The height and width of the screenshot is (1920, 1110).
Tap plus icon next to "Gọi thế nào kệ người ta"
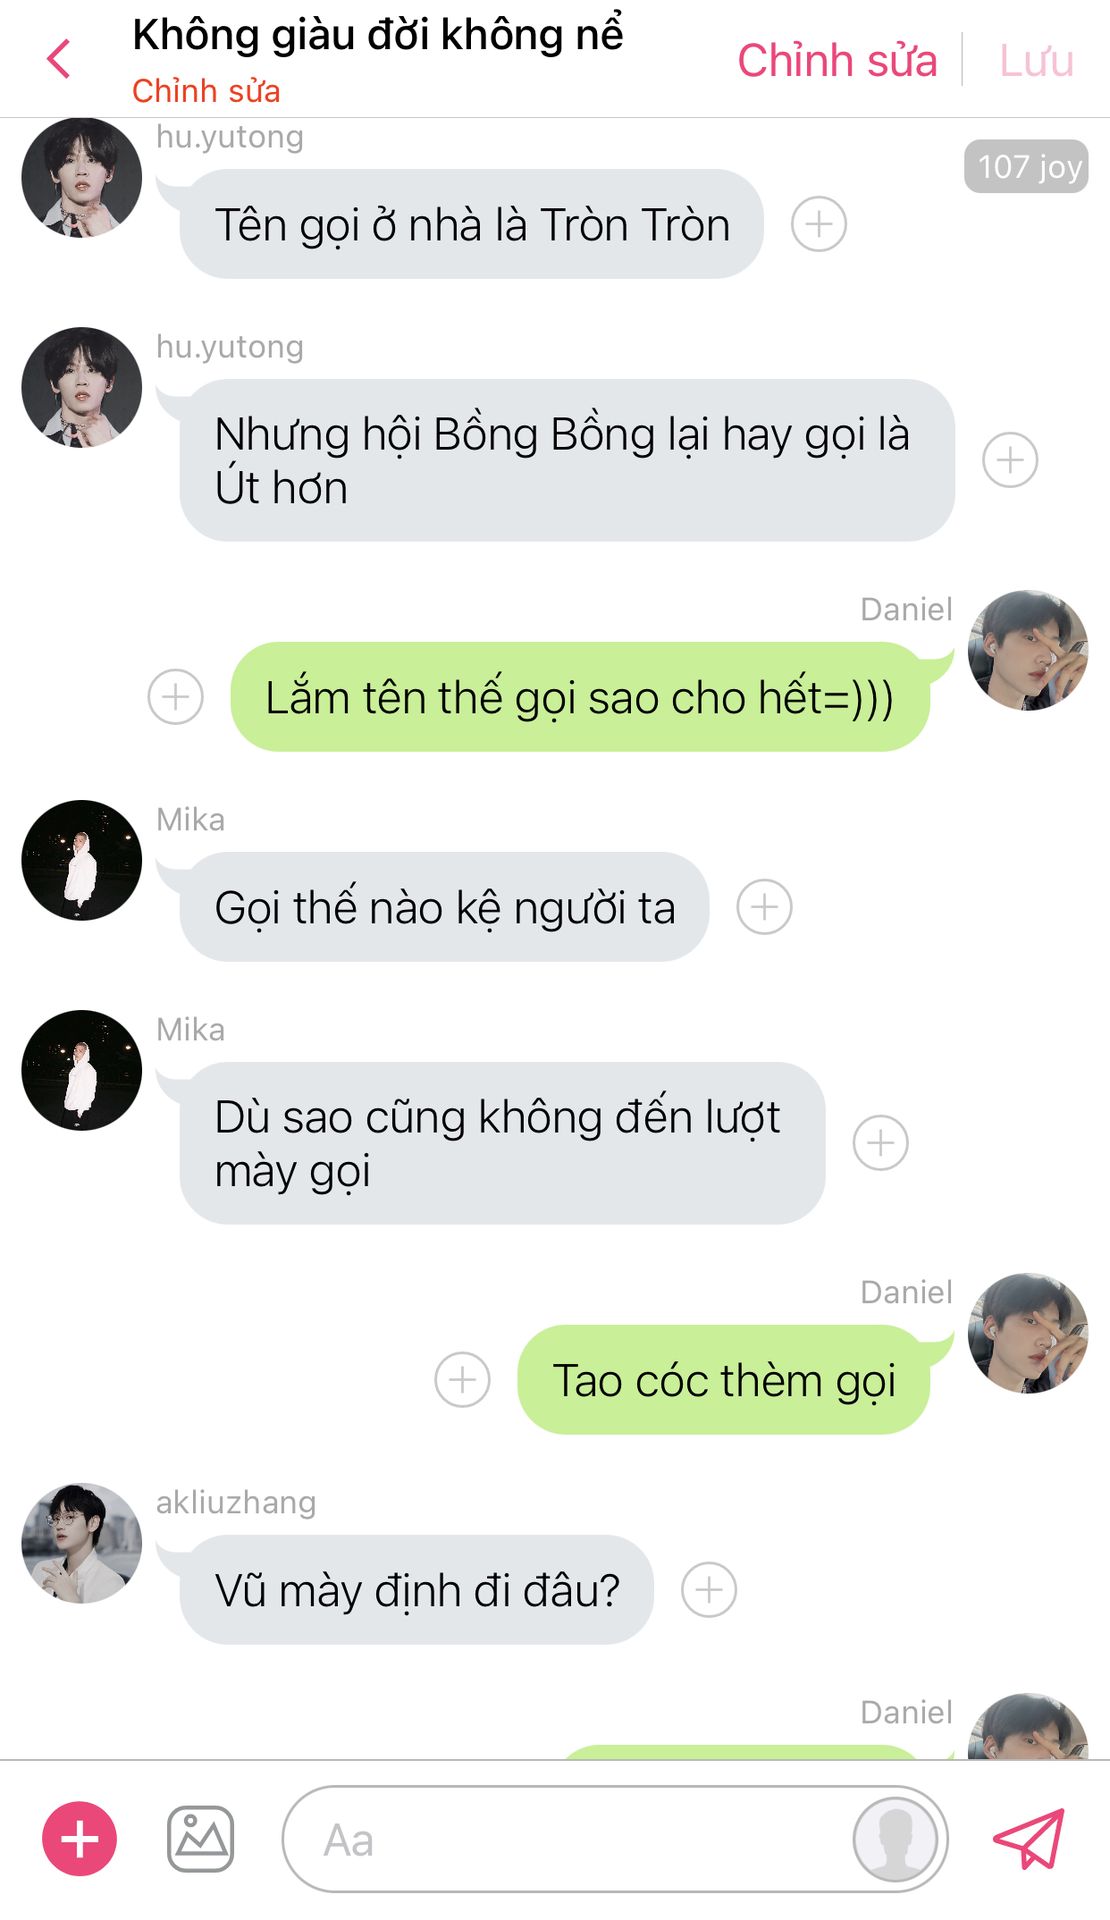[x=765, y=907]
